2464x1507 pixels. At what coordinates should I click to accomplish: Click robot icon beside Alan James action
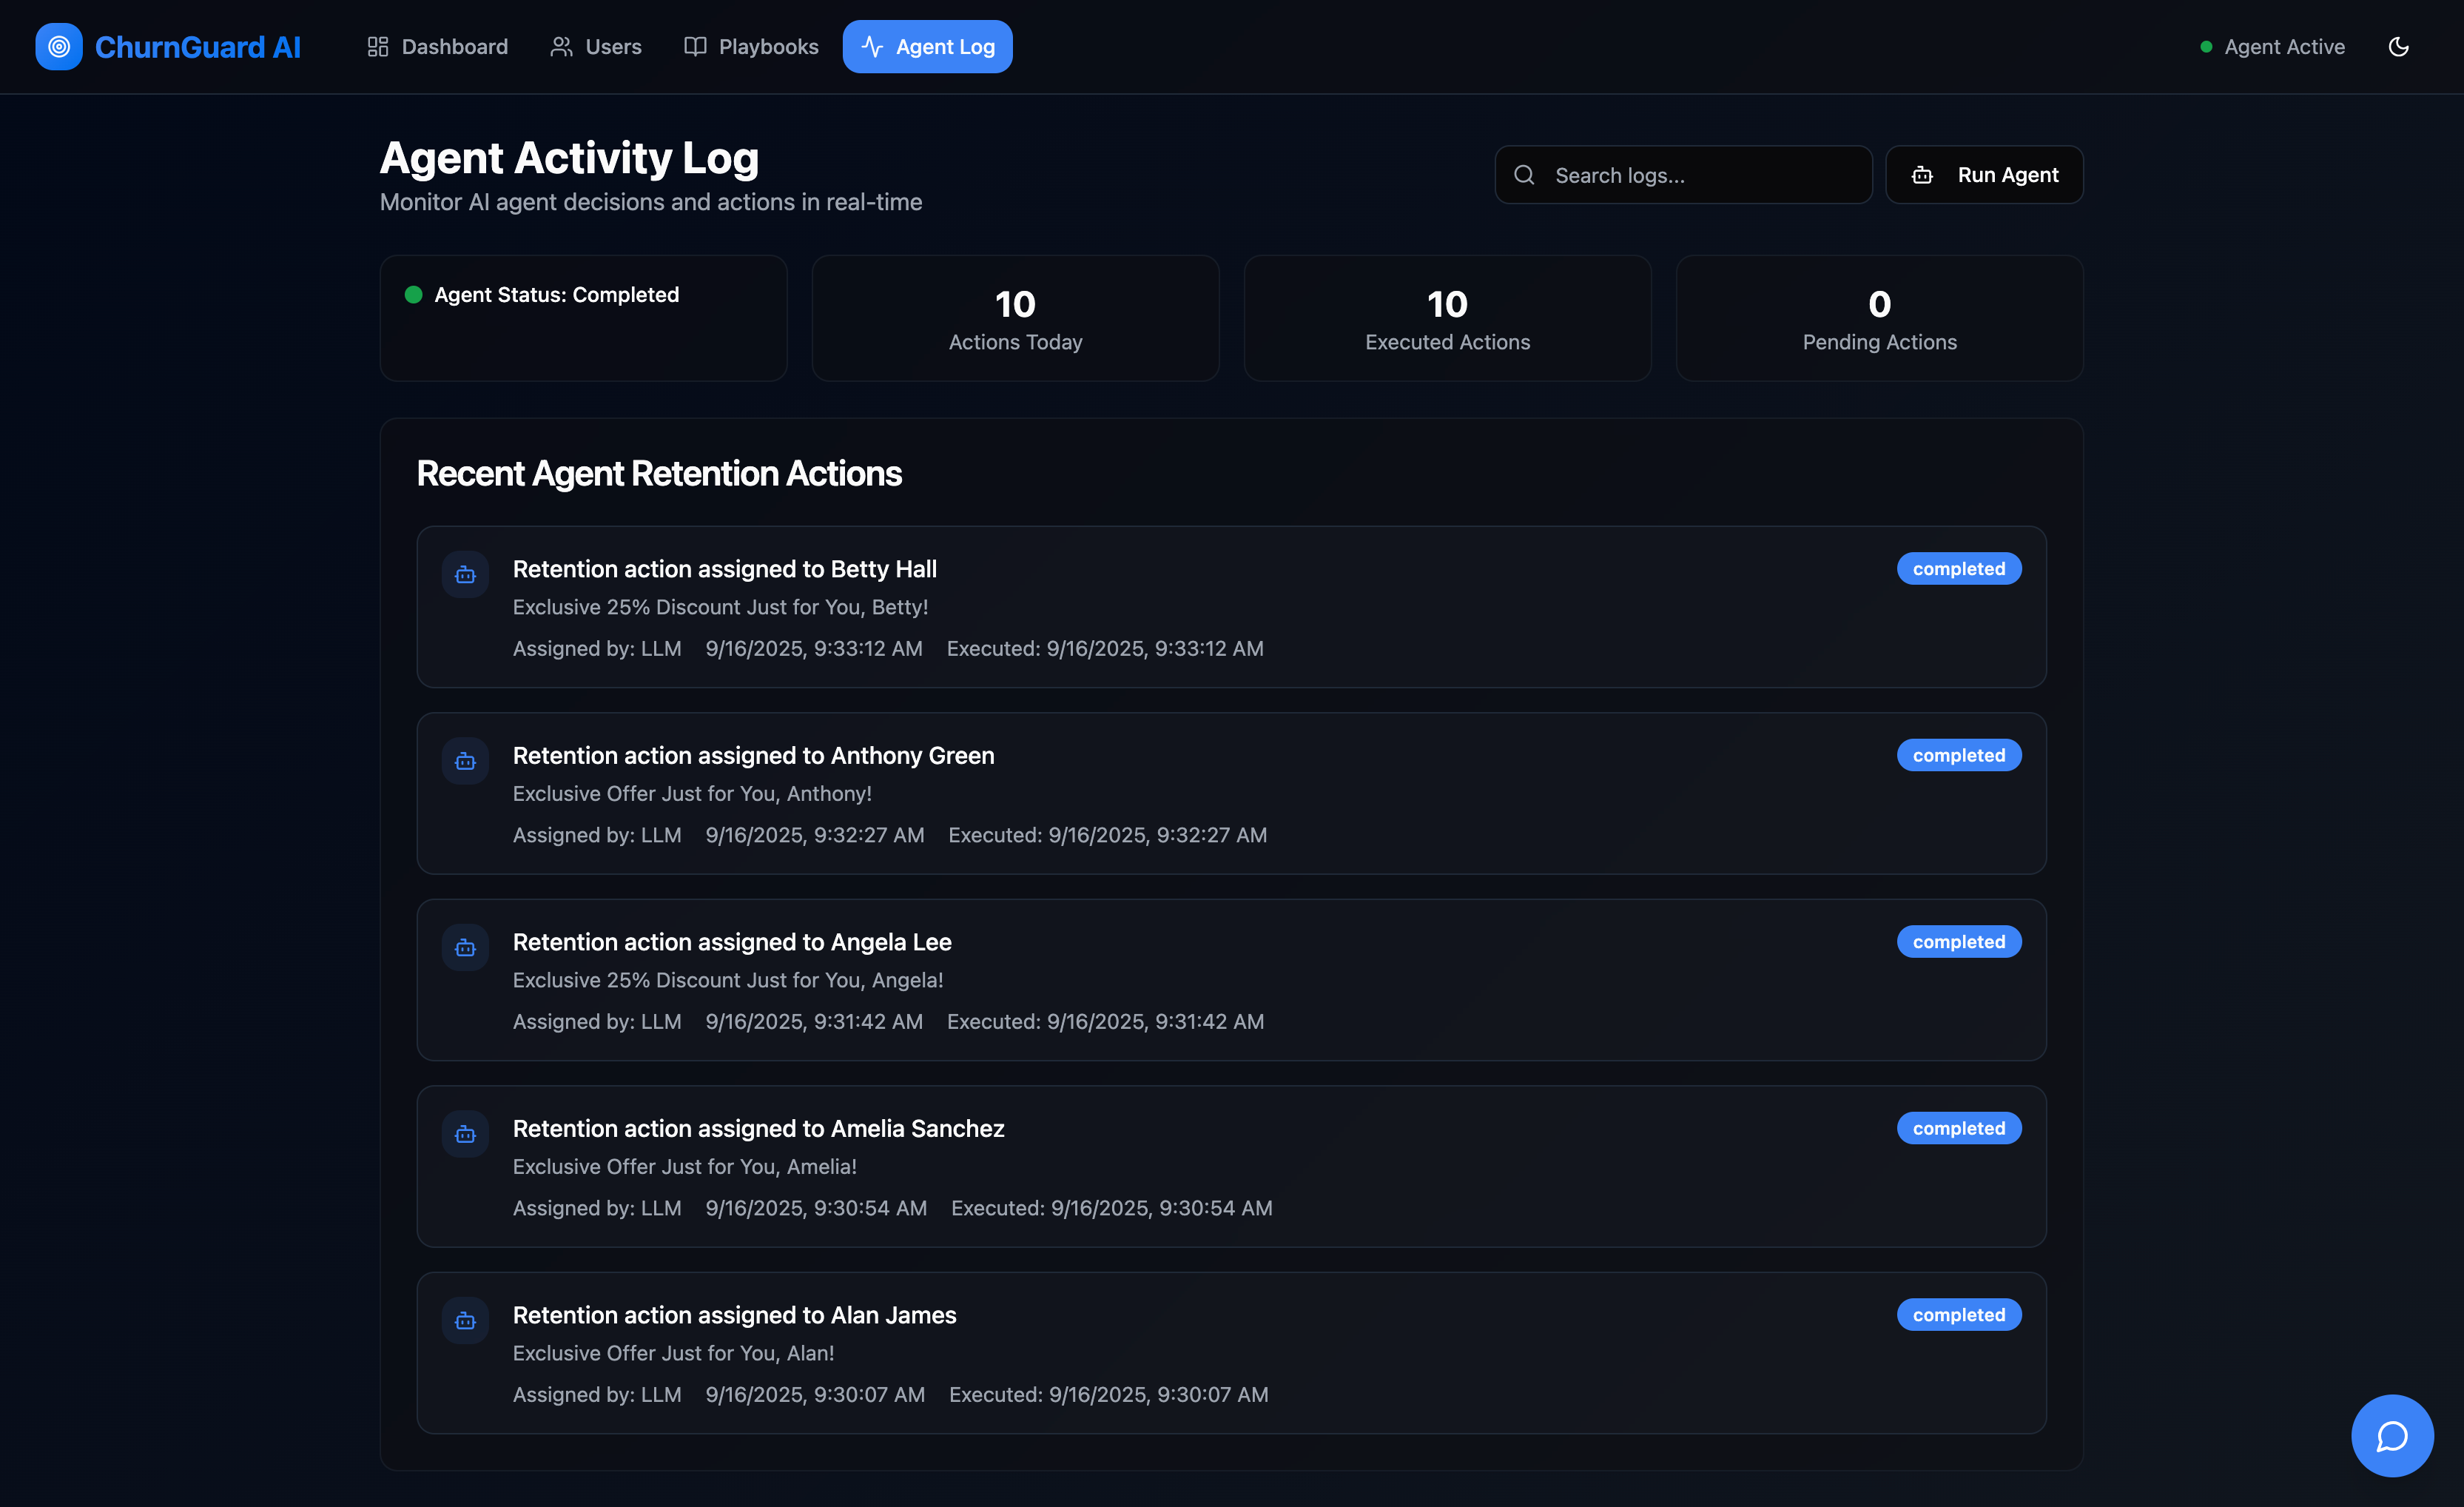pyautogui.click(x=465, y=1320)
